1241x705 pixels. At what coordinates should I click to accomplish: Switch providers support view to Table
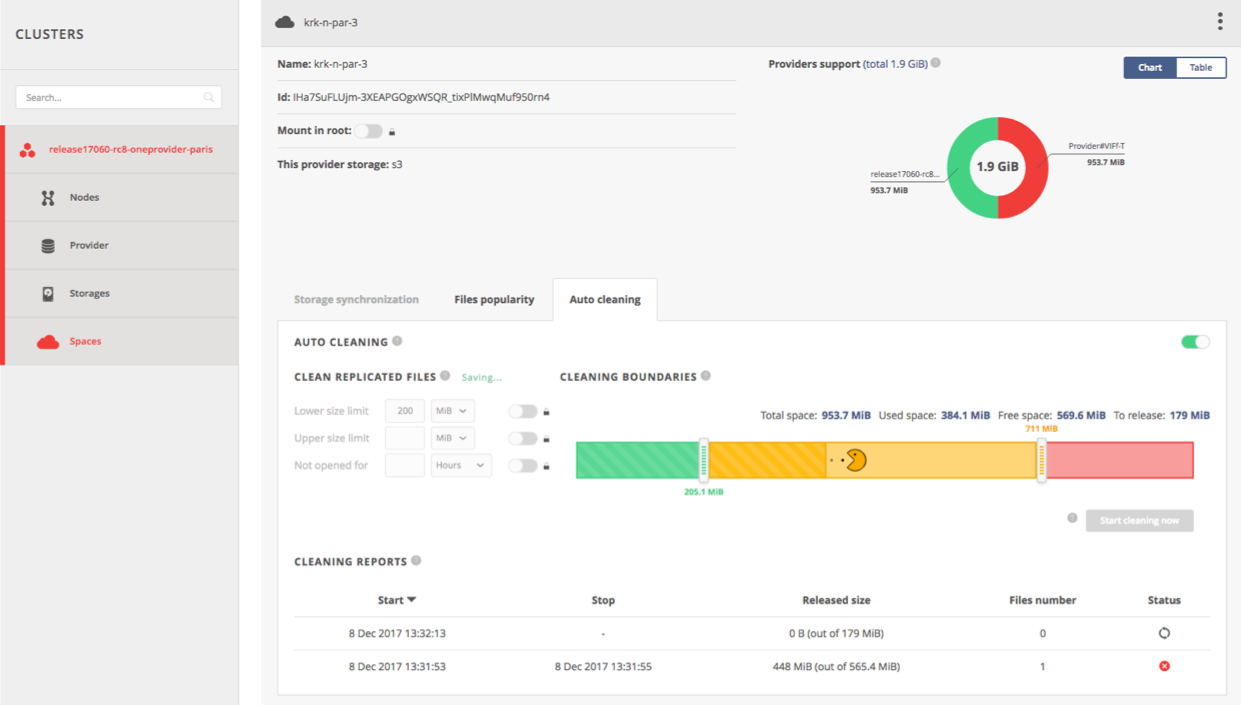point(1201,67)
